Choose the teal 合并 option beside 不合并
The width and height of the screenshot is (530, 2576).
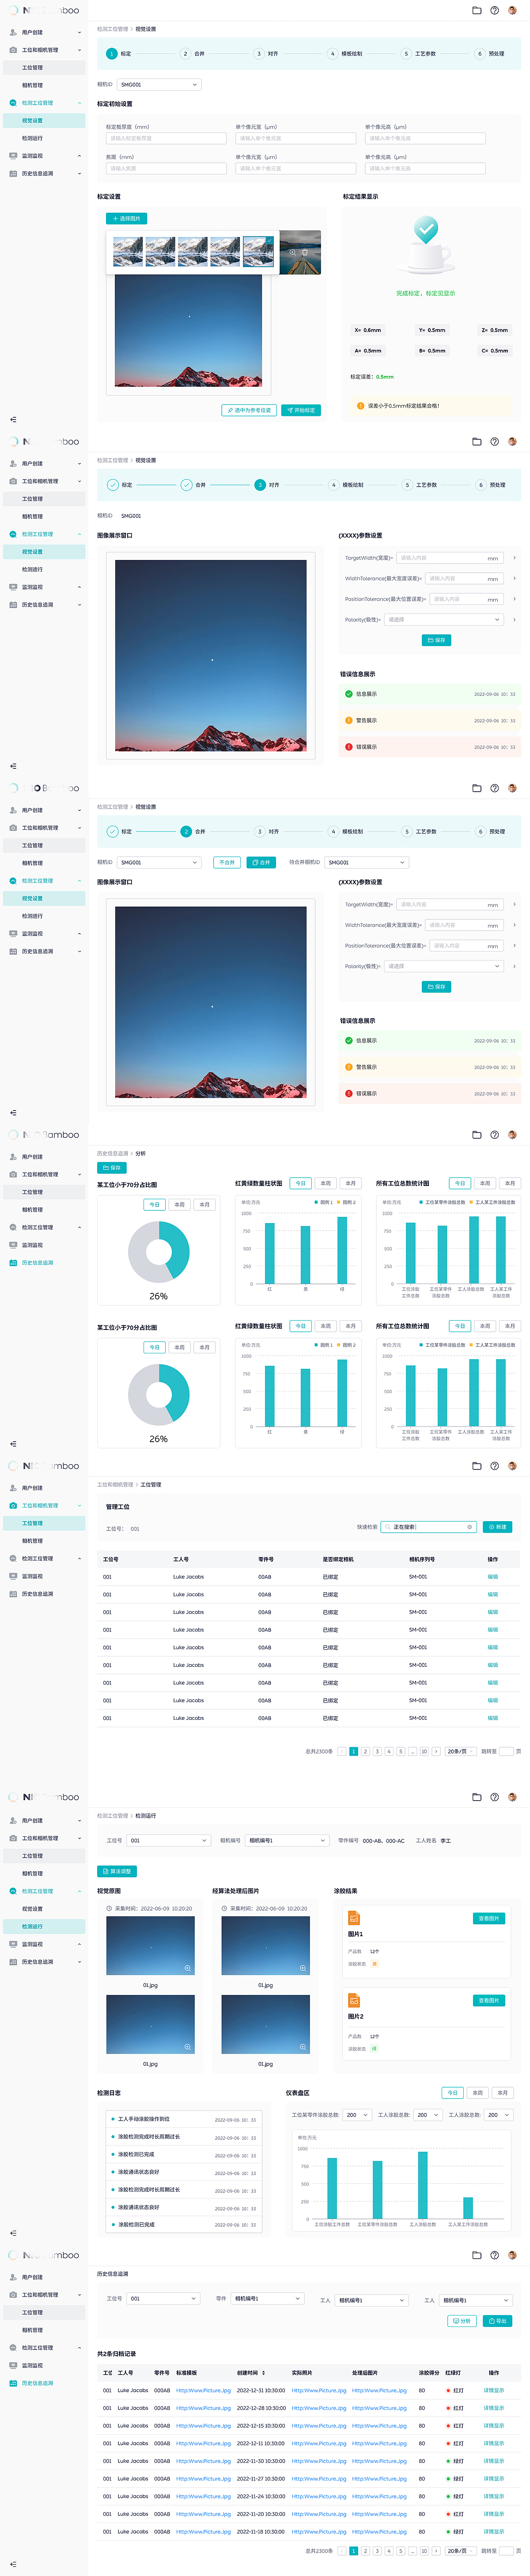pos(261,862)
